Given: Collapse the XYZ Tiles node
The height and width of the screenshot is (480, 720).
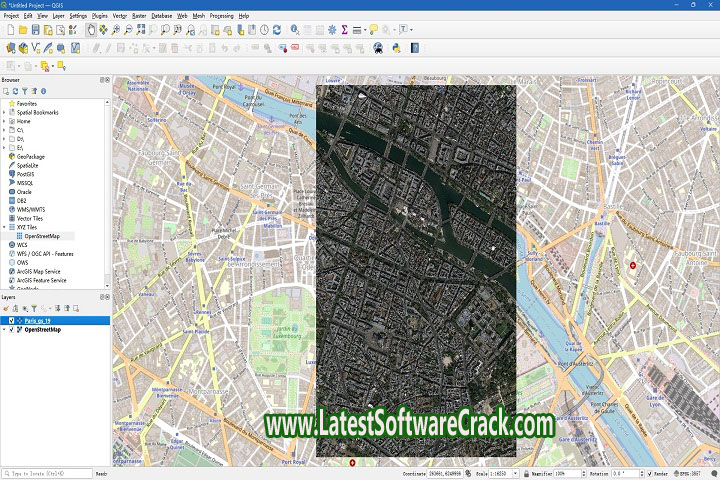Looking at the screenshot, I should coord(5,227).
